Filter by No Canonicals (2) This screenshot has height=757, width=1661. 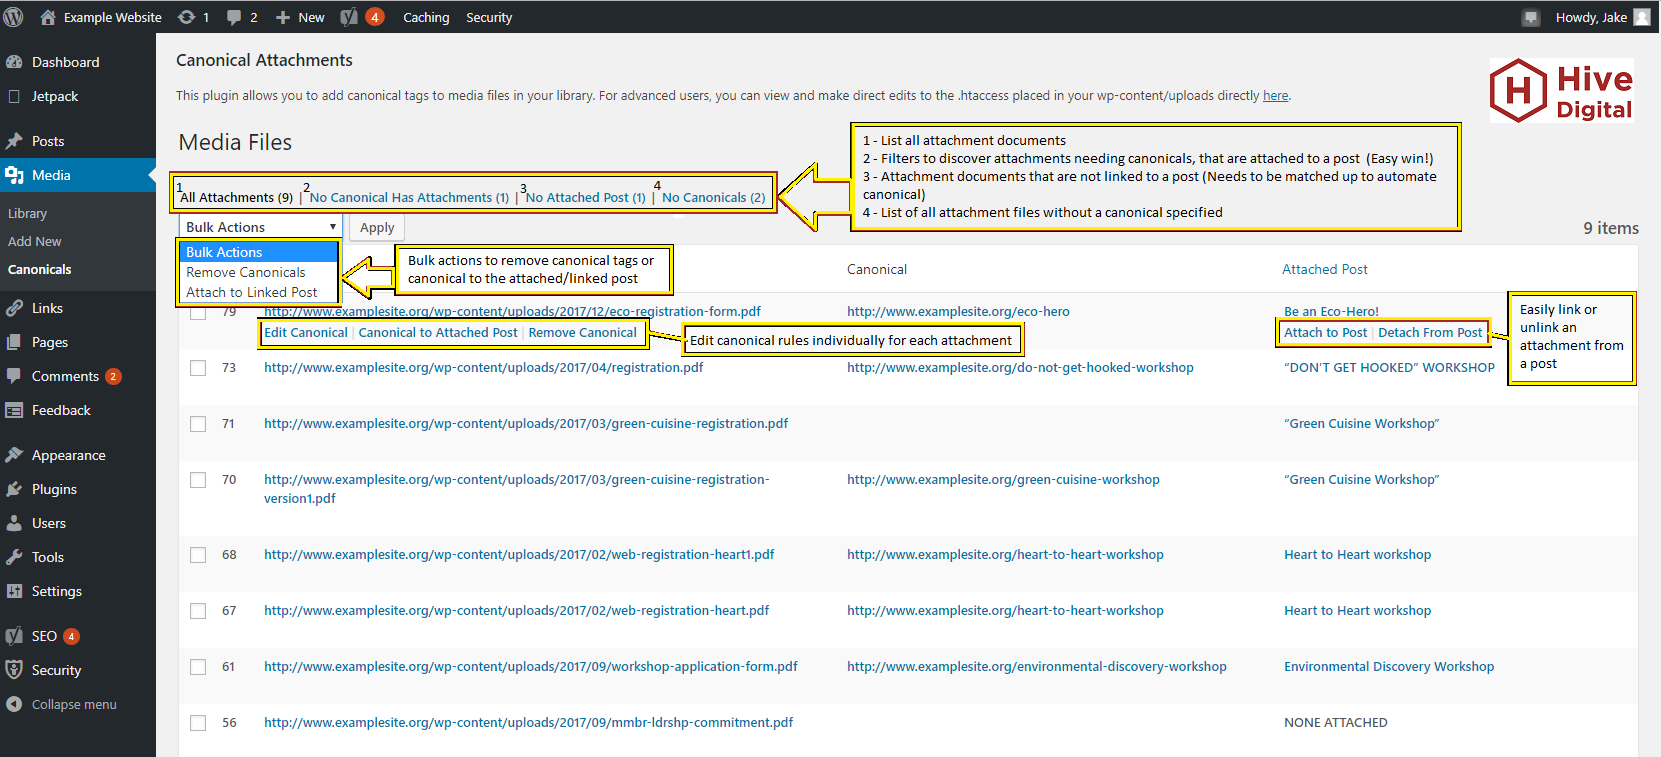pyautogui.click(x=714, y=198)
